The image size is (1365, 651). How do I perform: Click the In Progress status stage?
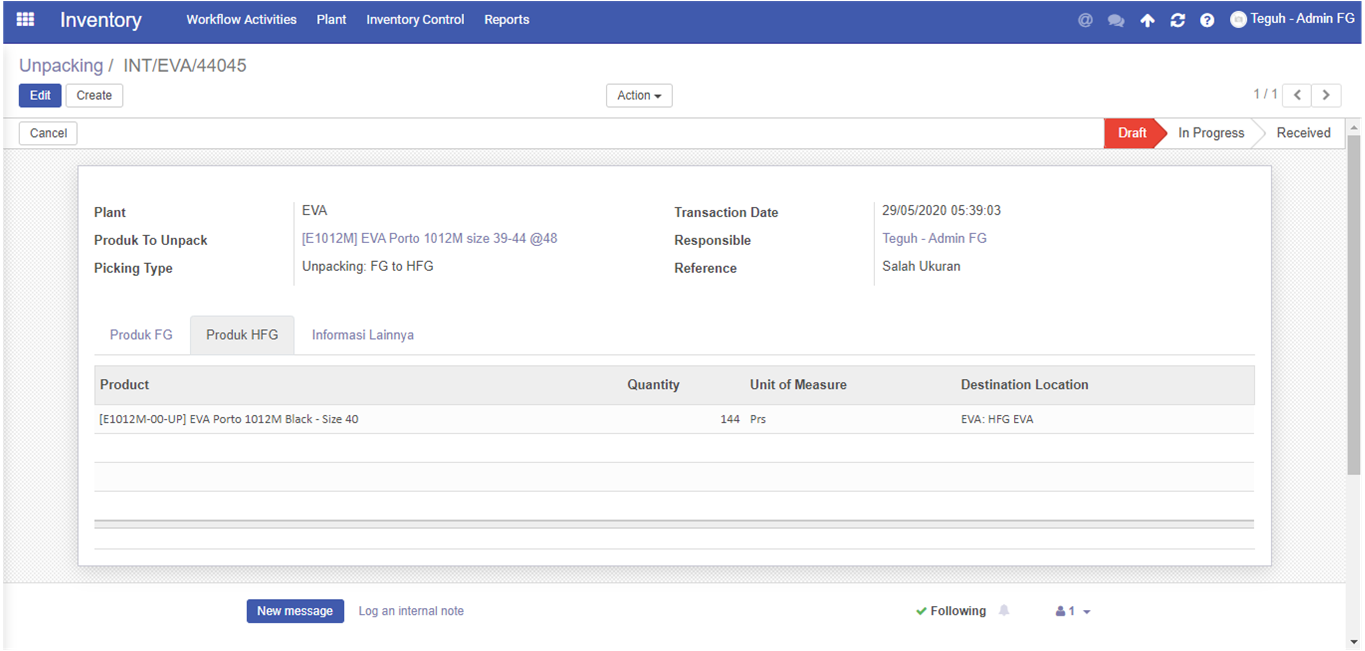click(x=1210, y=133)
